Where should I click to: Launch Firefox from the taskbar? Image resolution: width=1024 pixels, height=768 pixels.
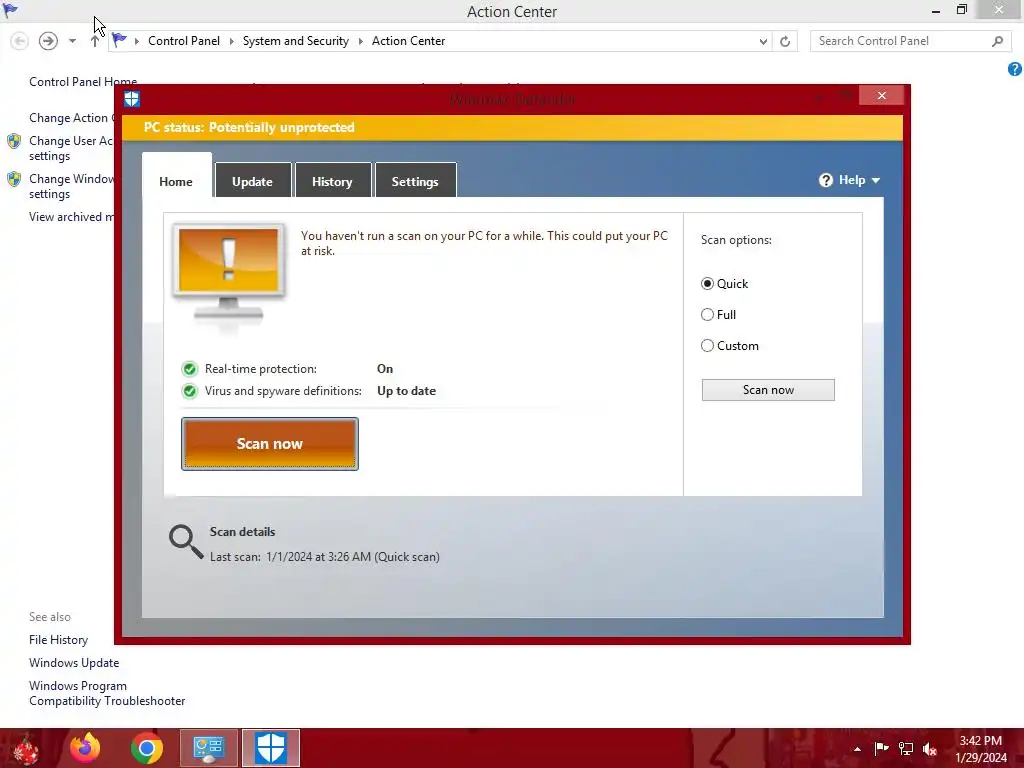pos(86,748)
